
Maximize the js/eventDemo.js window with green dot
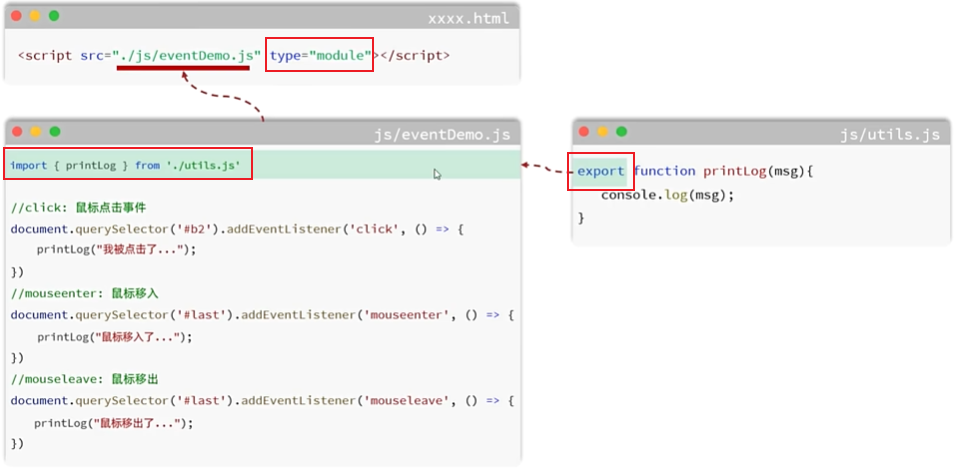(x=55, y=131)
